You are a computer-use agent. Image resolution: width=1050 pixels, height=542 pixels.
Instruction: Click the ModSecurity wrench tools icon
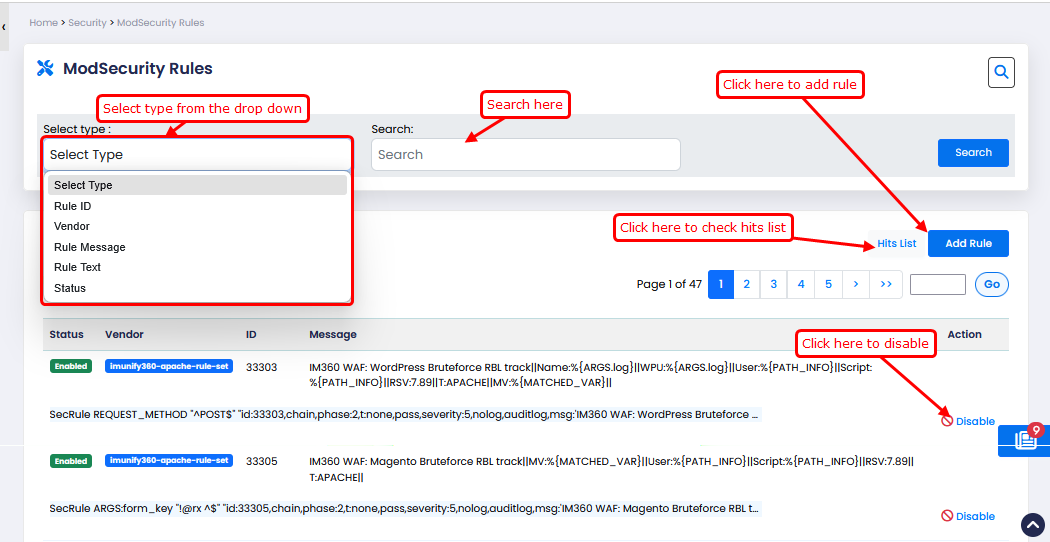pyautogui.click(x=45, y=69)
